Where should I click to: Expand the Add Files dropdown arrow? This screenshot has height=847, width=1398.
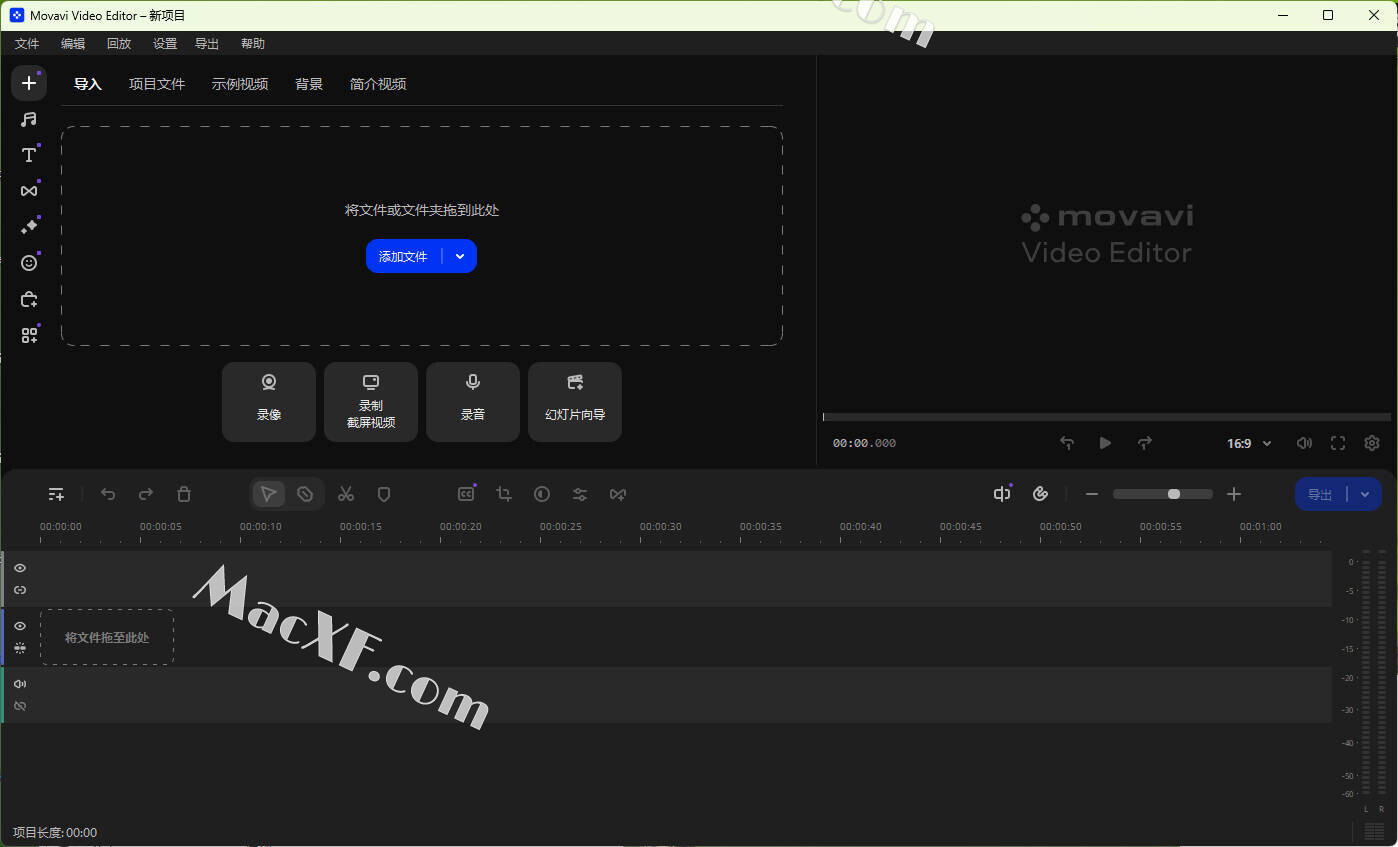point(460,256)
